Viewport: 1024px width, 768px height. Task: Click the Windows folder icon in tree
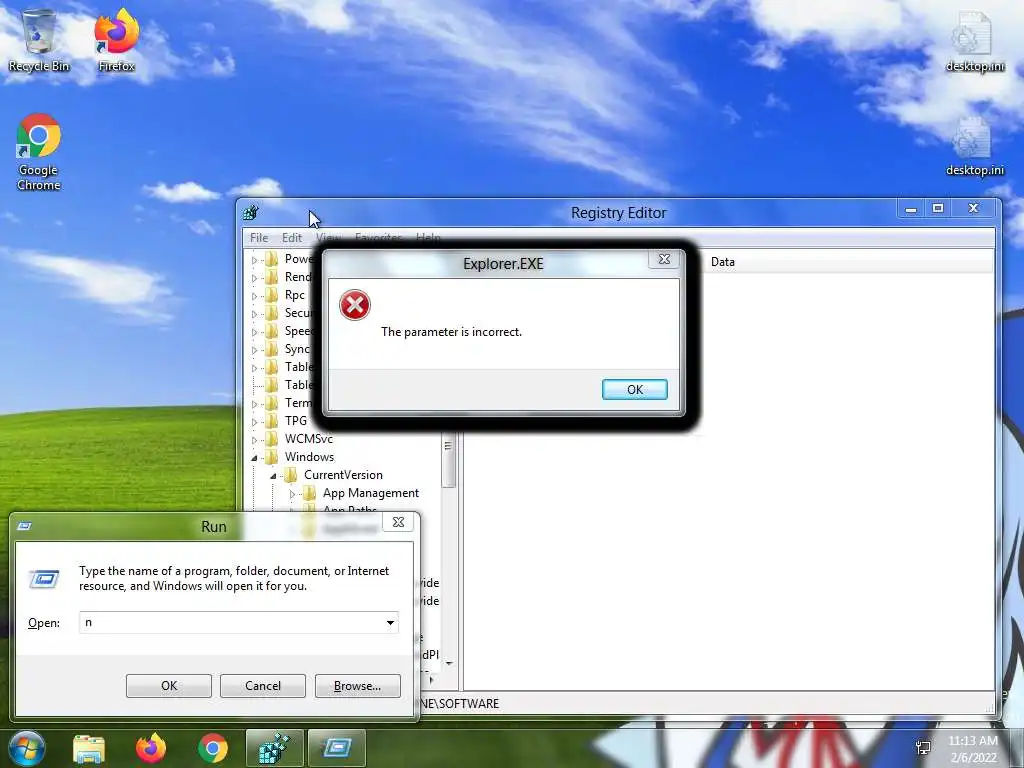click(x=272, y=457)
